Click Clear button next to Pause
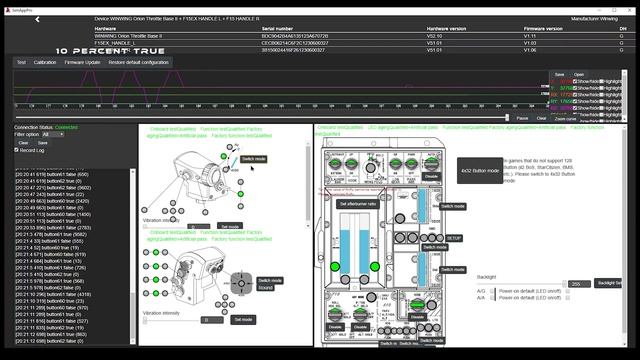This screenshot has height=360, width=640. (541, 118)
